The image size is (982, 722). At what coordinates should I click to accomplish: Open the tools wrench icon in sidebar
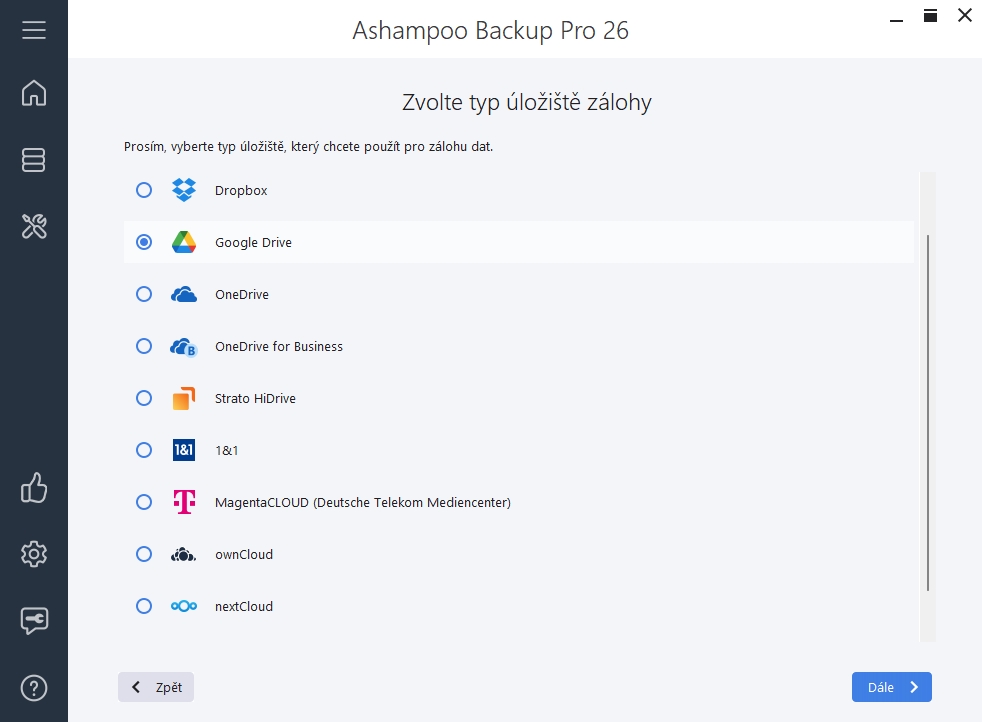pyautogui.click(x=34, y=226)
